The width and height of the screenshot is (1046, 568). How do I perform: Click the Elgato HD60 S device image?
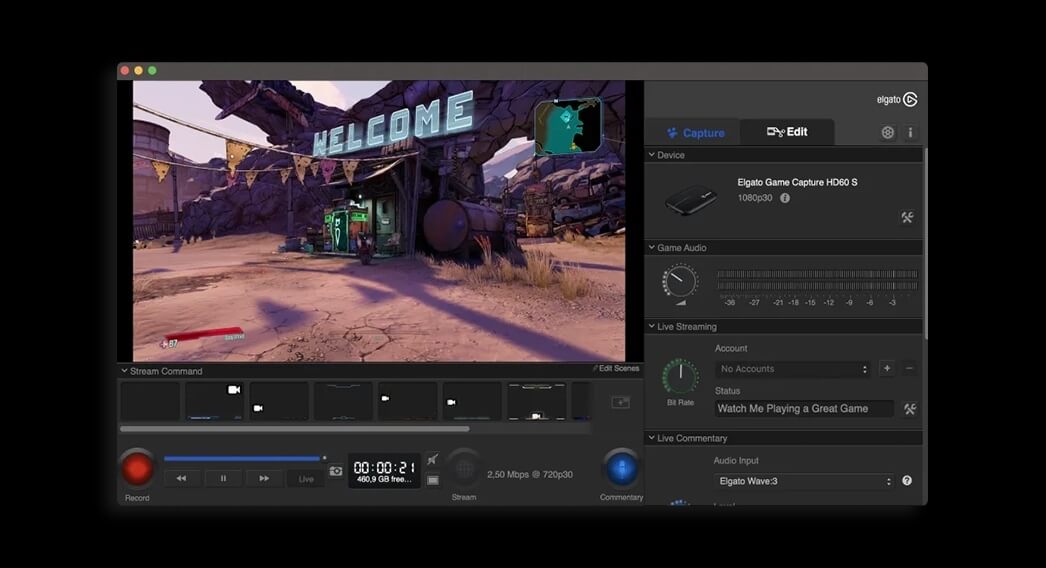692,200
